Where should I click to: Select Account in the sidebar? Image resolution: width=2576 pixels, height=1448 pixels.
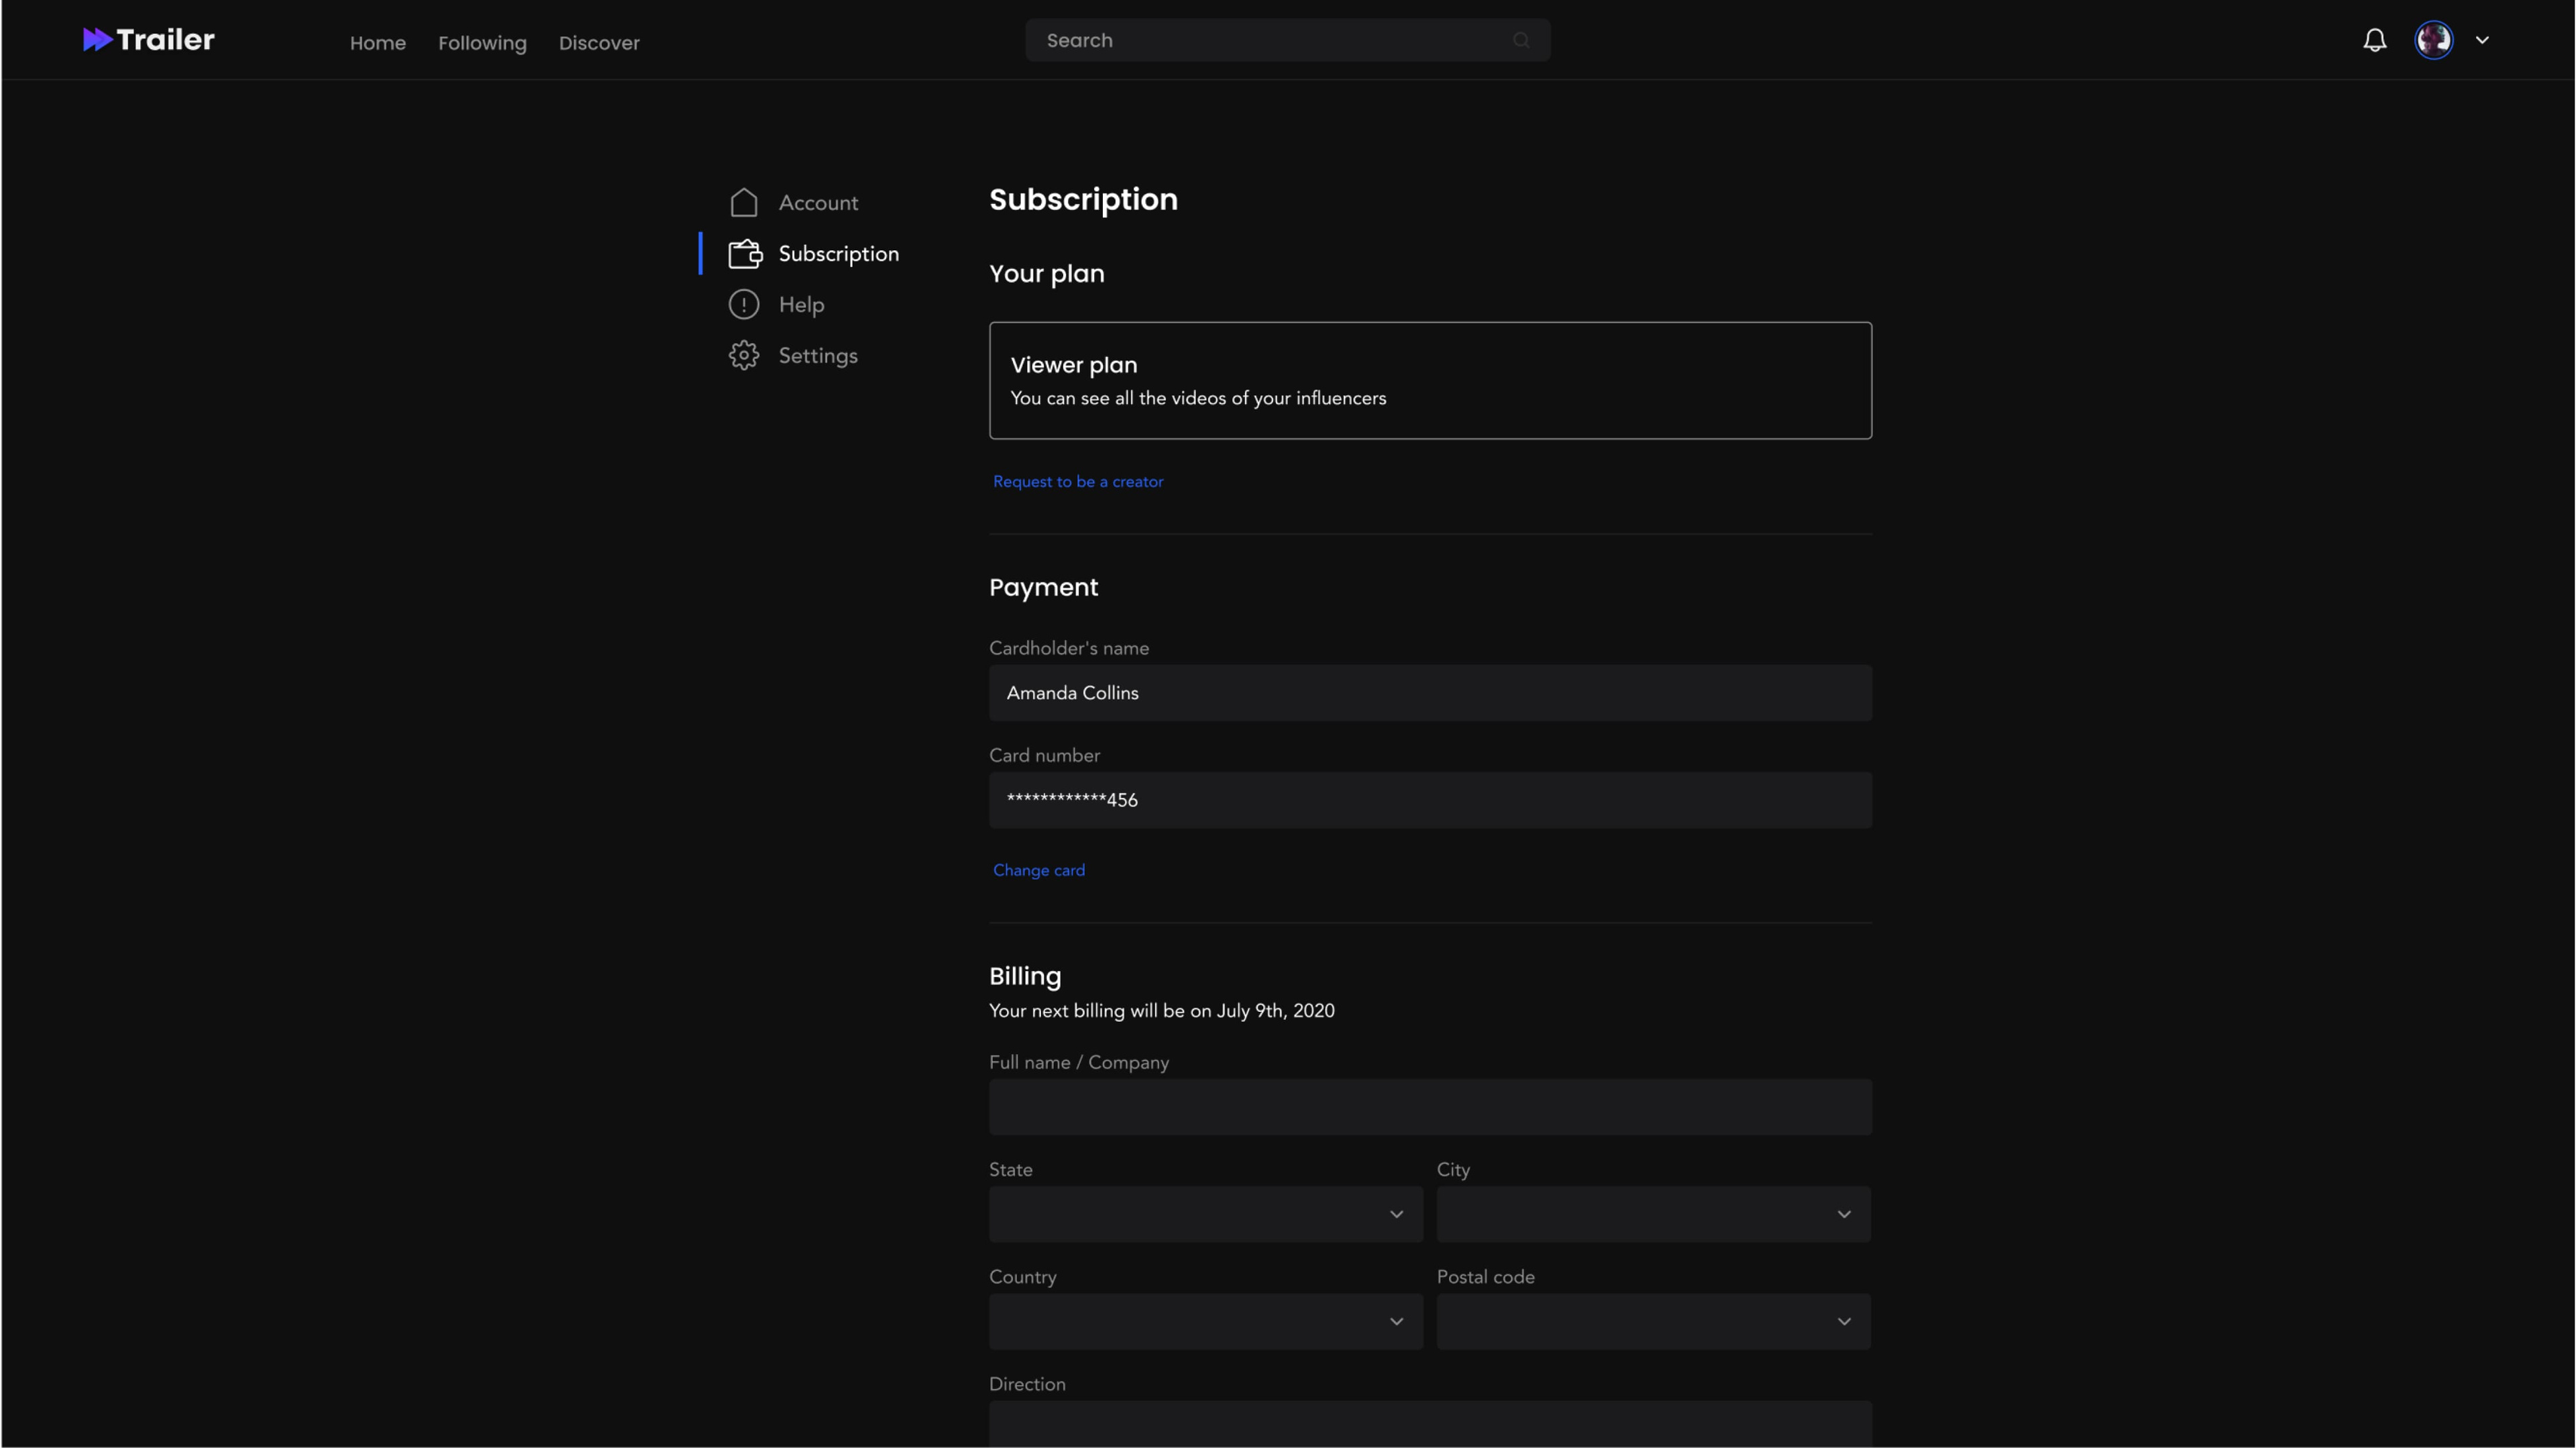(818, 202)
